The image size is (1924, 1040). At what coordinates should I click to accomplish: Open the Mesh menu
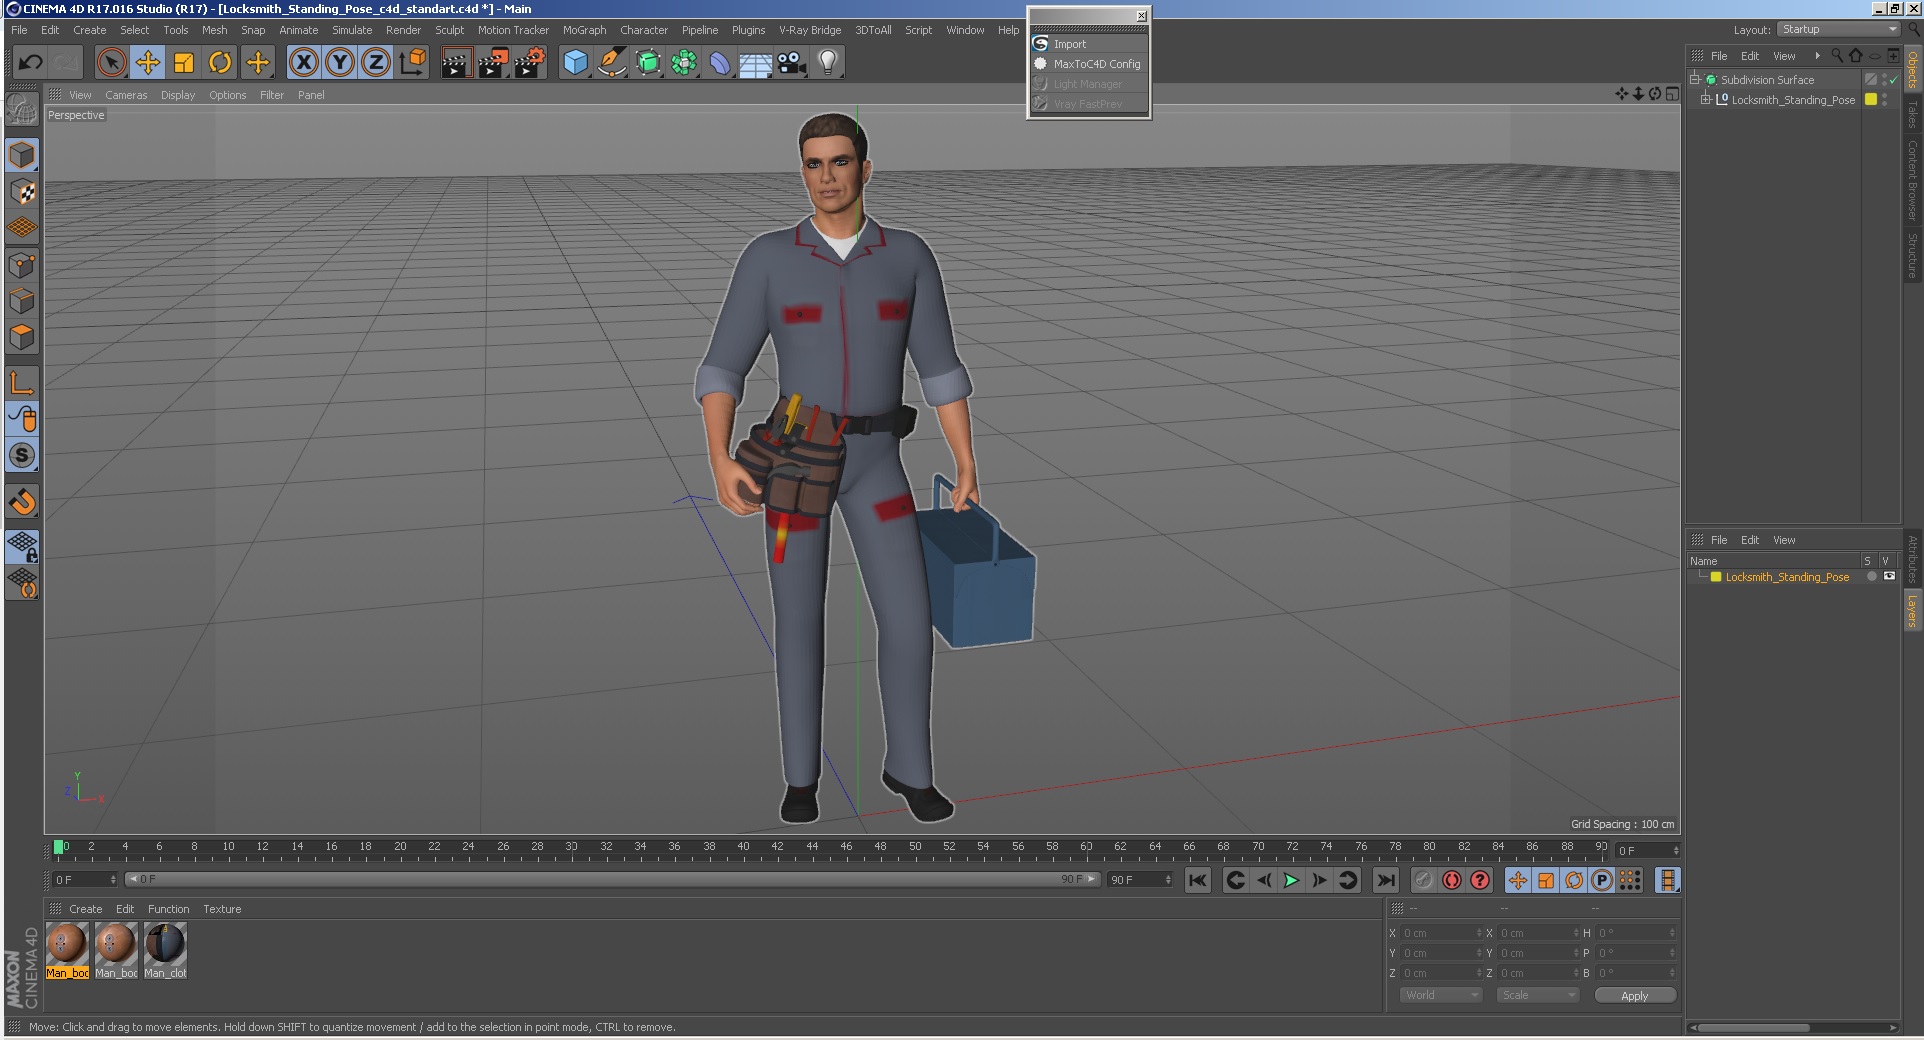(x=214, y=30)
